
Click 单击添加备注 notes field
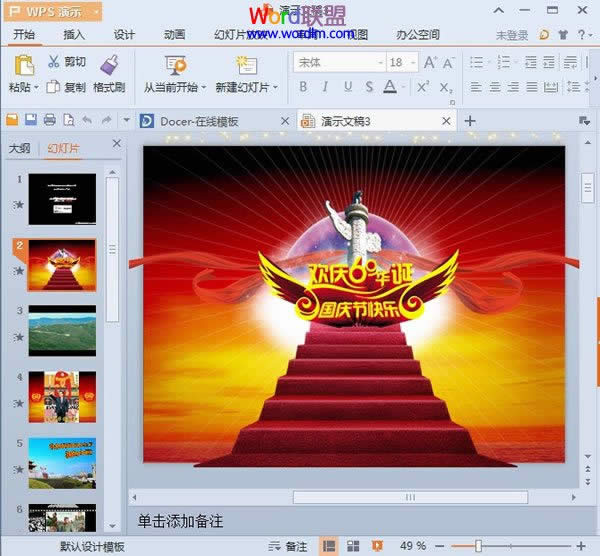click(x=180, y=521)
